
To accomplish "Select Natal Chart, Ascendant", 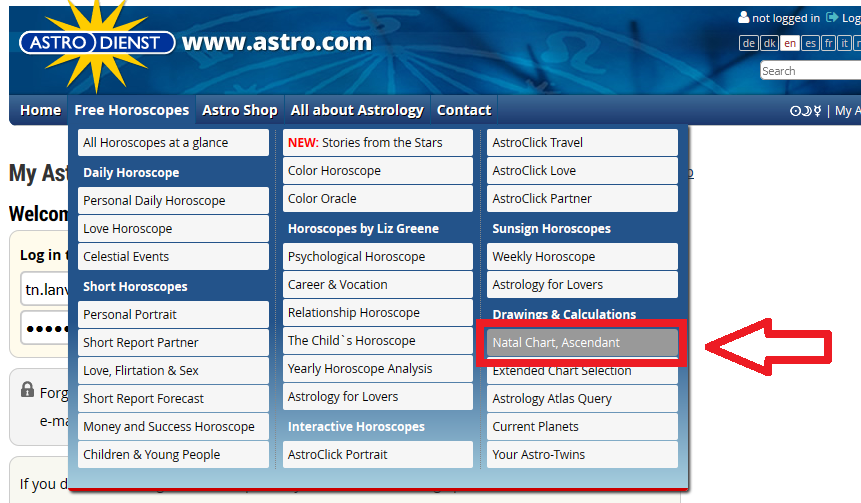I will (x=582, y=343).
